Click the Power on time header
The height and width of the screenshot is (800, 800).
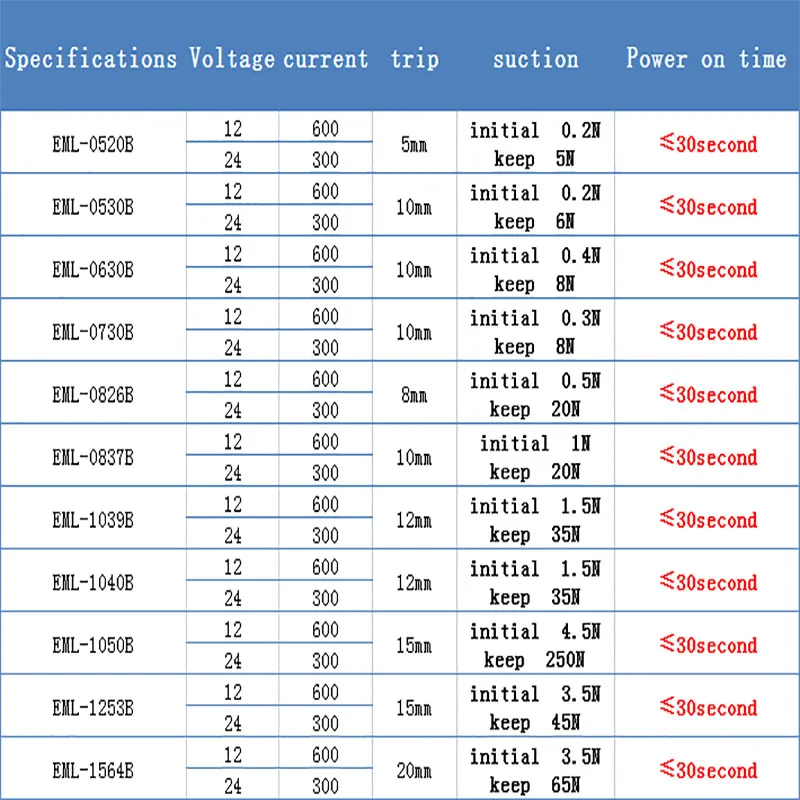[x=706, y=59]
